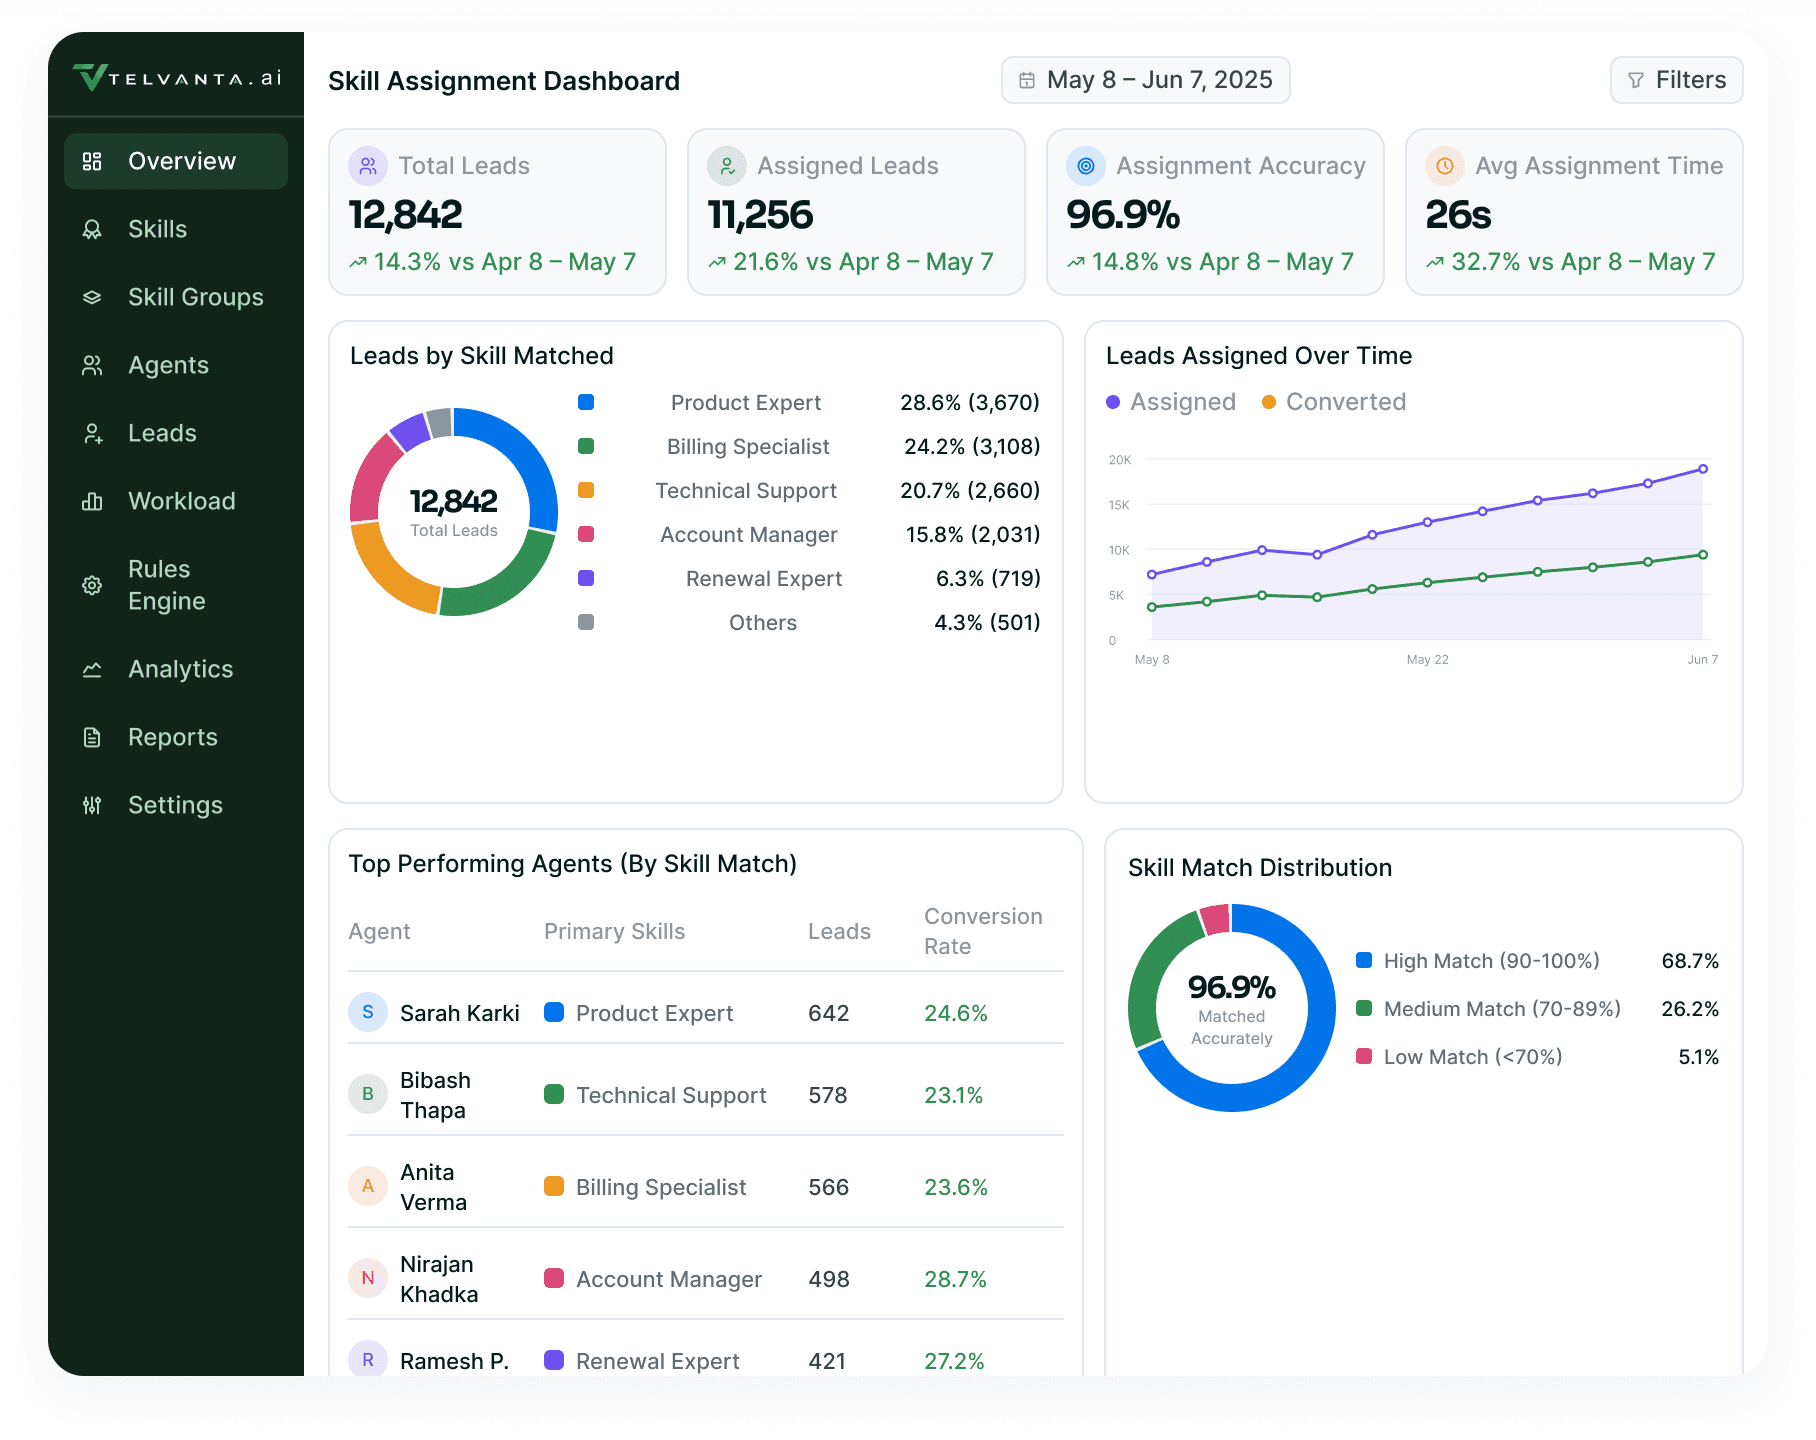Select the Sarah Karki agent avatar

[368, 1012]
